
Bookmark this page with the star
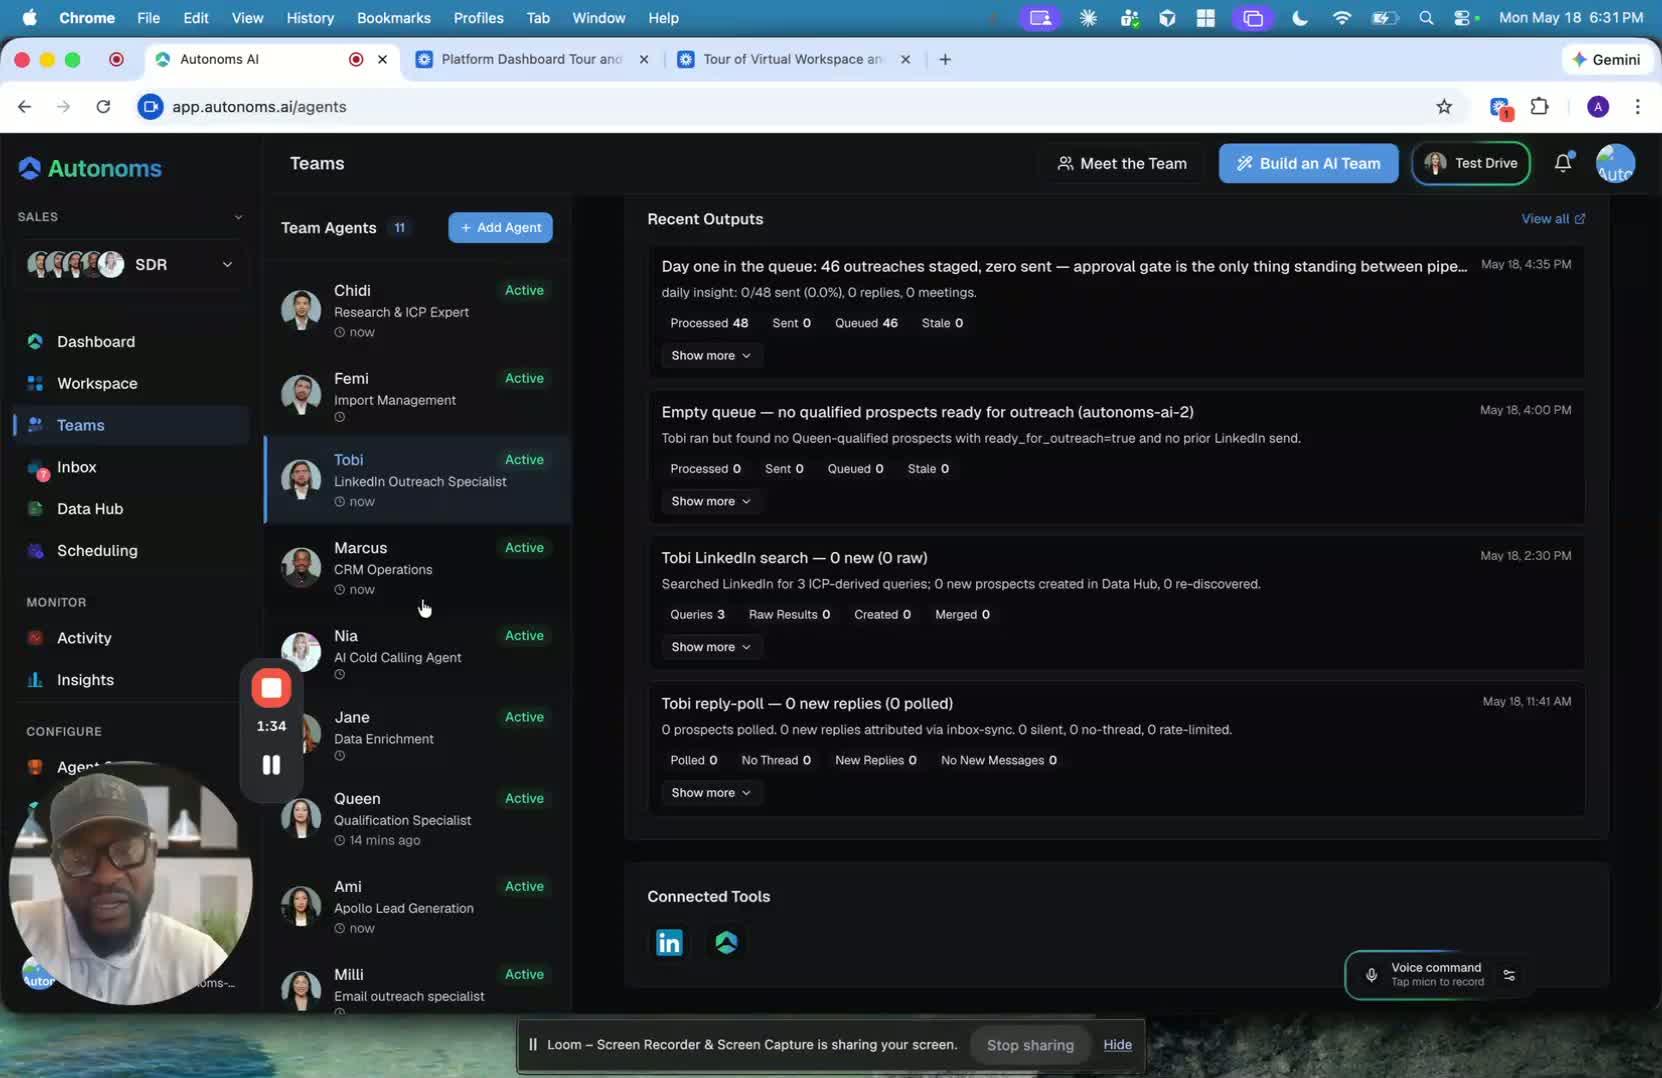tap(1444, 107)
